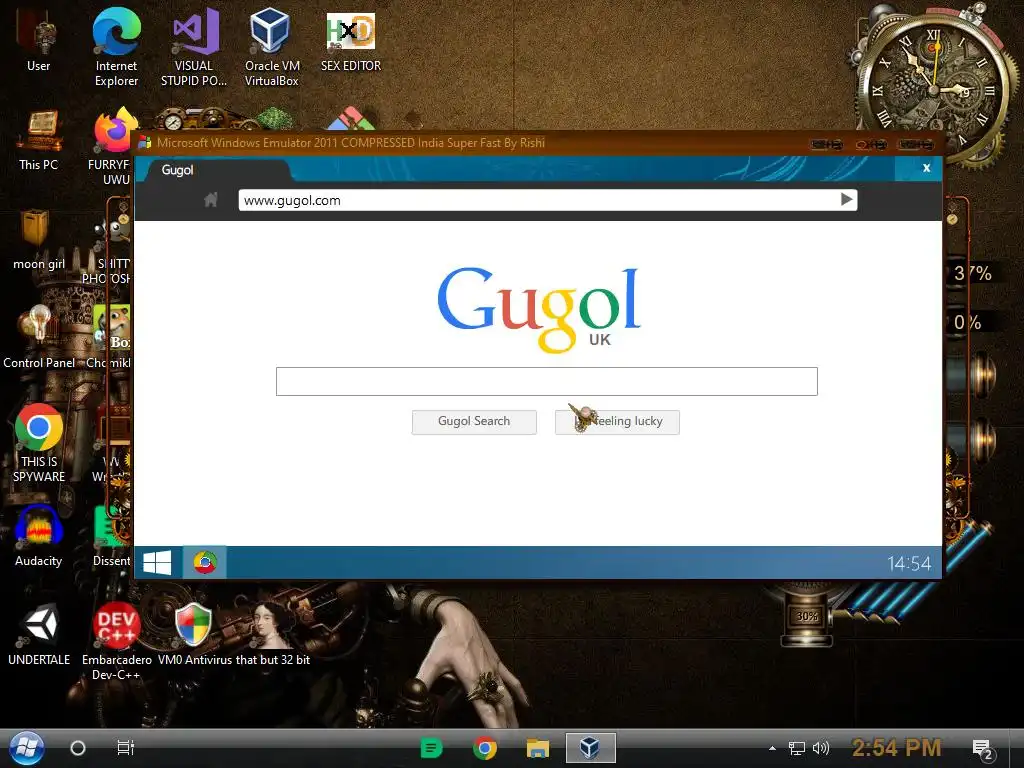The image size is (1024, 768).
Task: Click the Chrome icon in emulator taskbar
Action: pyautogui.click(x=204, y=562)
